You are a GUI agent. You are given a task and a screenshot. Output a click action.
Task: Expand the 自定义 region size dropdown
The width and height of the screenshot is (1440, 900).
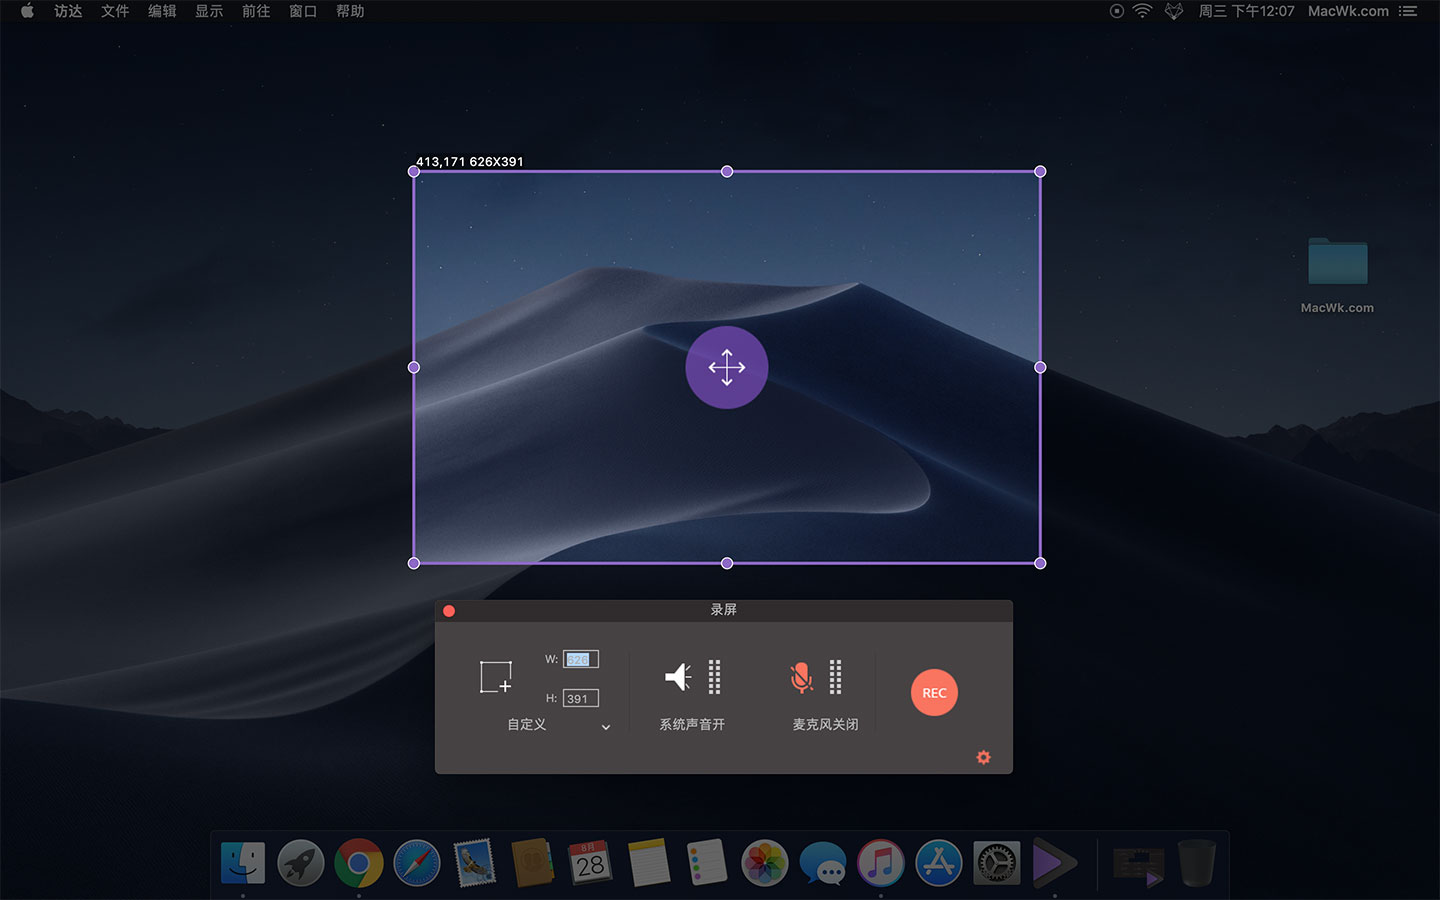(x=605, y=727)
